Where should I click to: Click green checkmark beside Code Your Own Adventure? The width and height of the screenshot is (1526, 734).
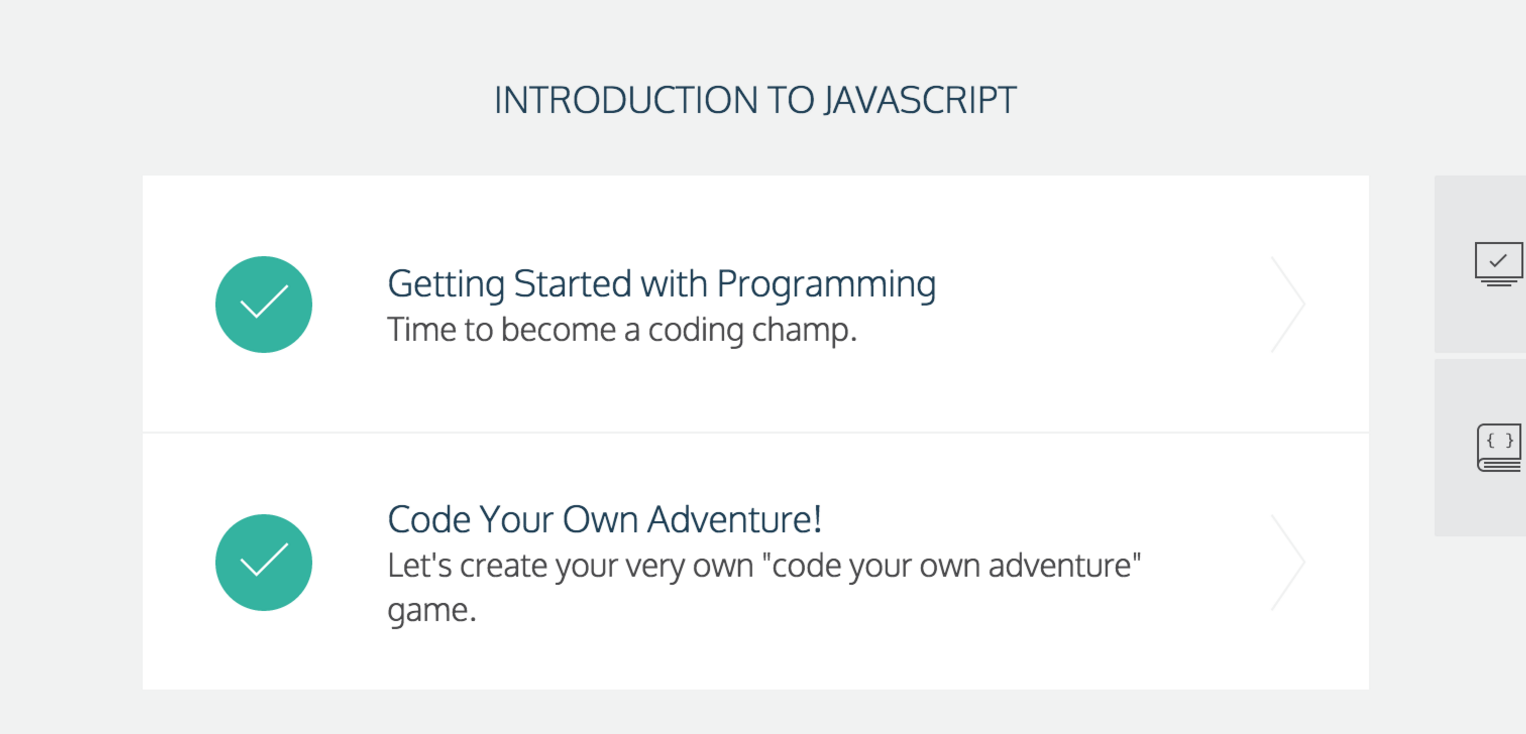pyautogui.click(x=264, y=562)
